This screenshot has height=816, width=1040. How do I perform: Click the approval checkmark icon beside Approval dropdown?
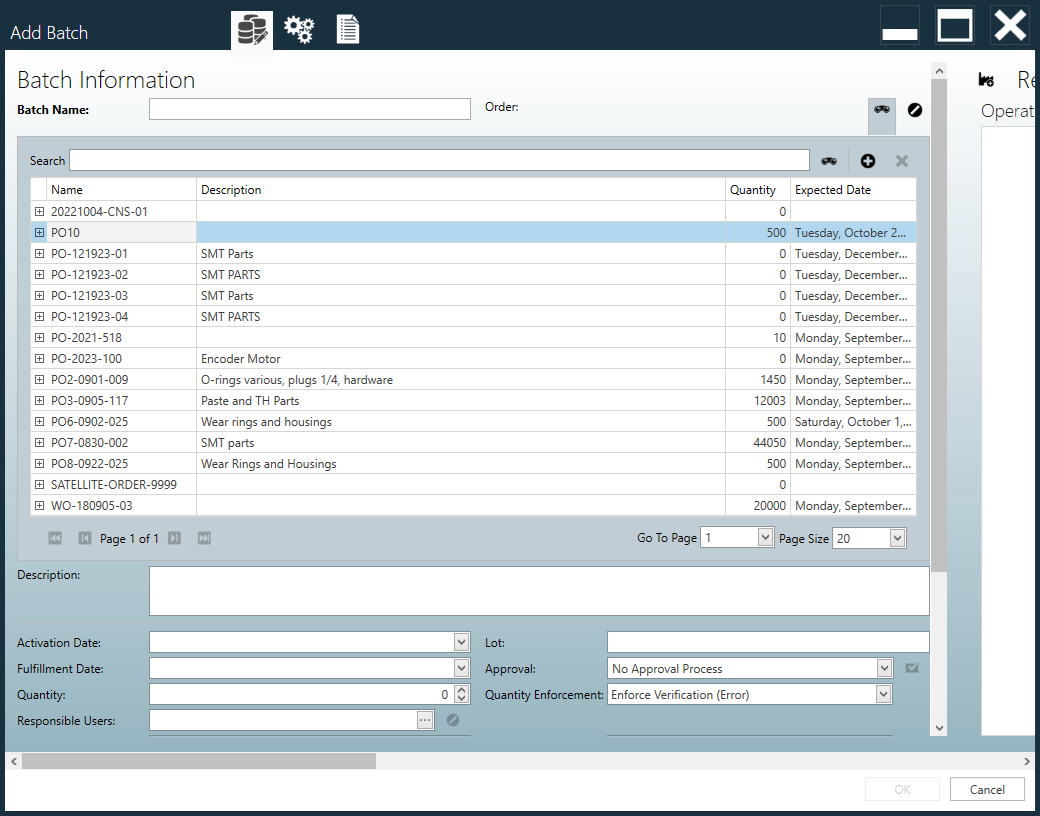911,668
